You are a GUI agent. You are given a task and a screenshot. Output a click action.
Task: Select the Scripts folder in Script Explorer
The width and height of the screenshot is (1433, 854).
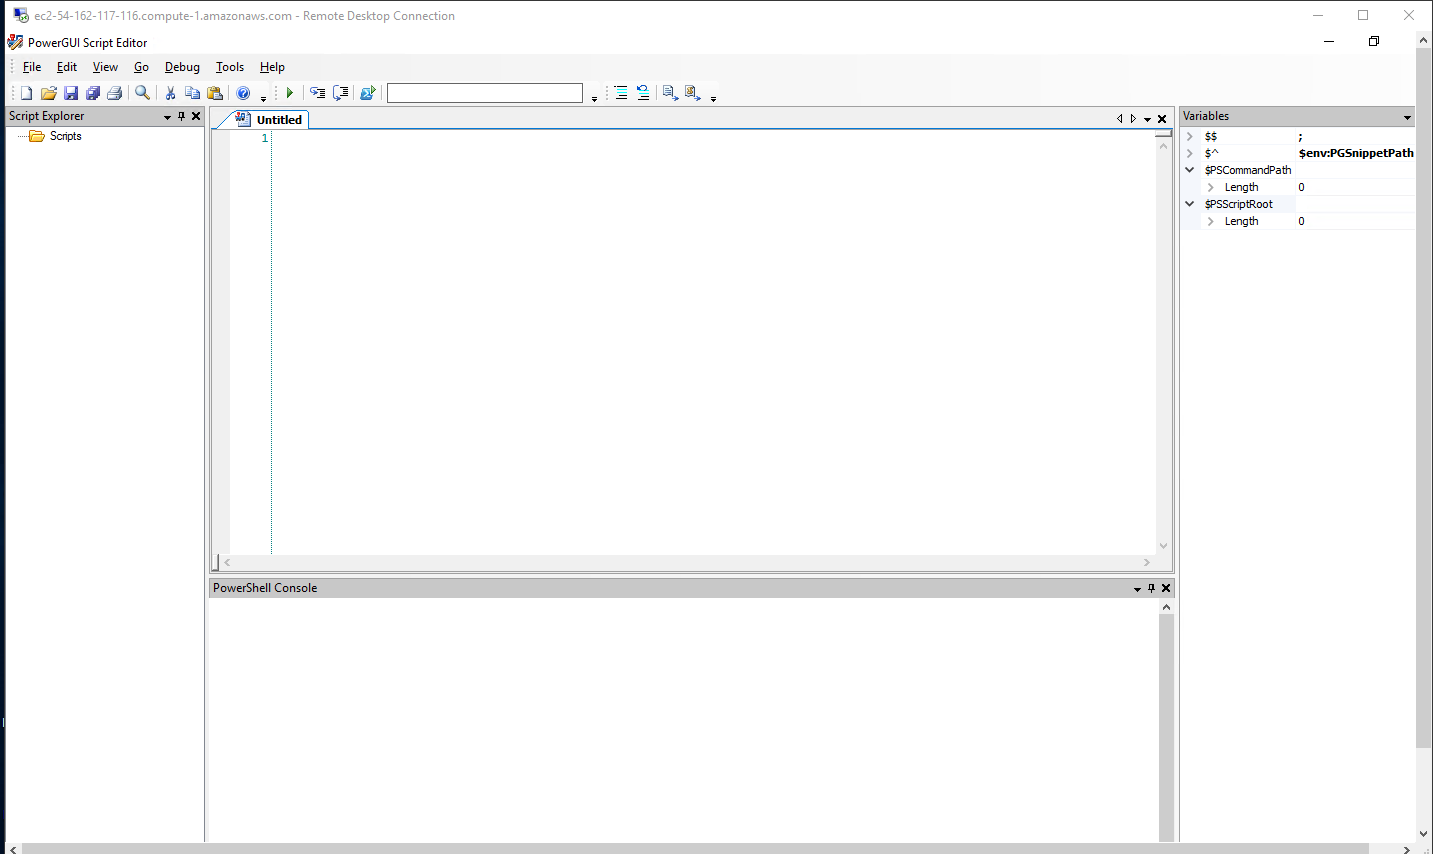tap(65, 136)
